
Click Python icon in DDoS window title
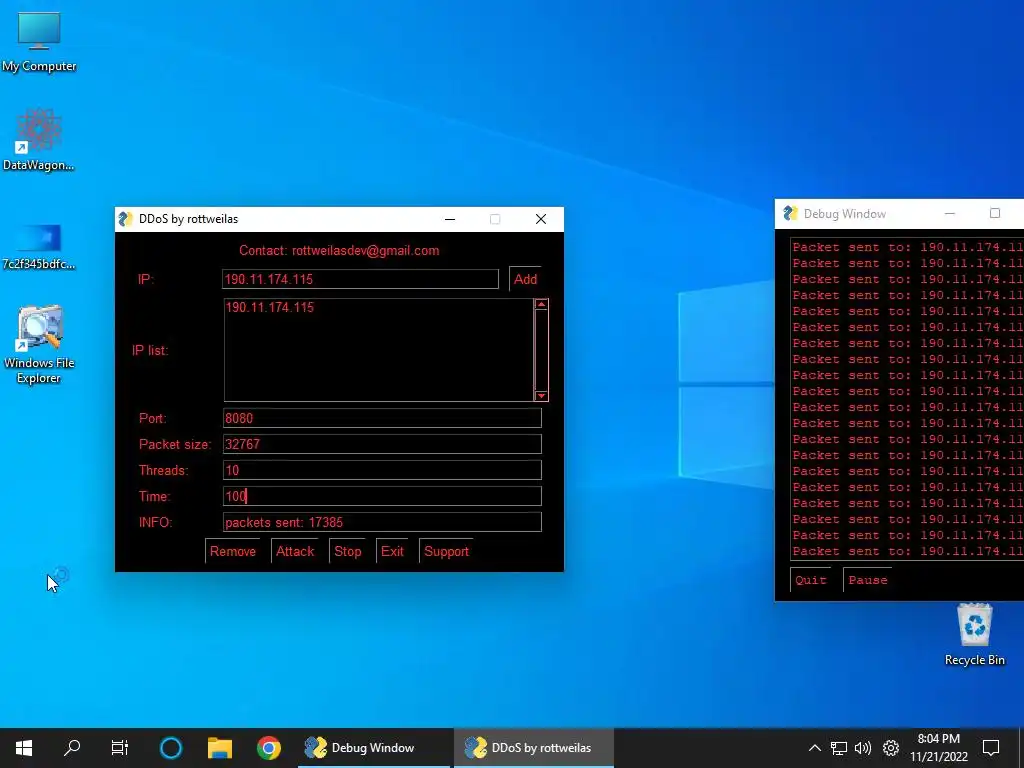pos(125,219)
